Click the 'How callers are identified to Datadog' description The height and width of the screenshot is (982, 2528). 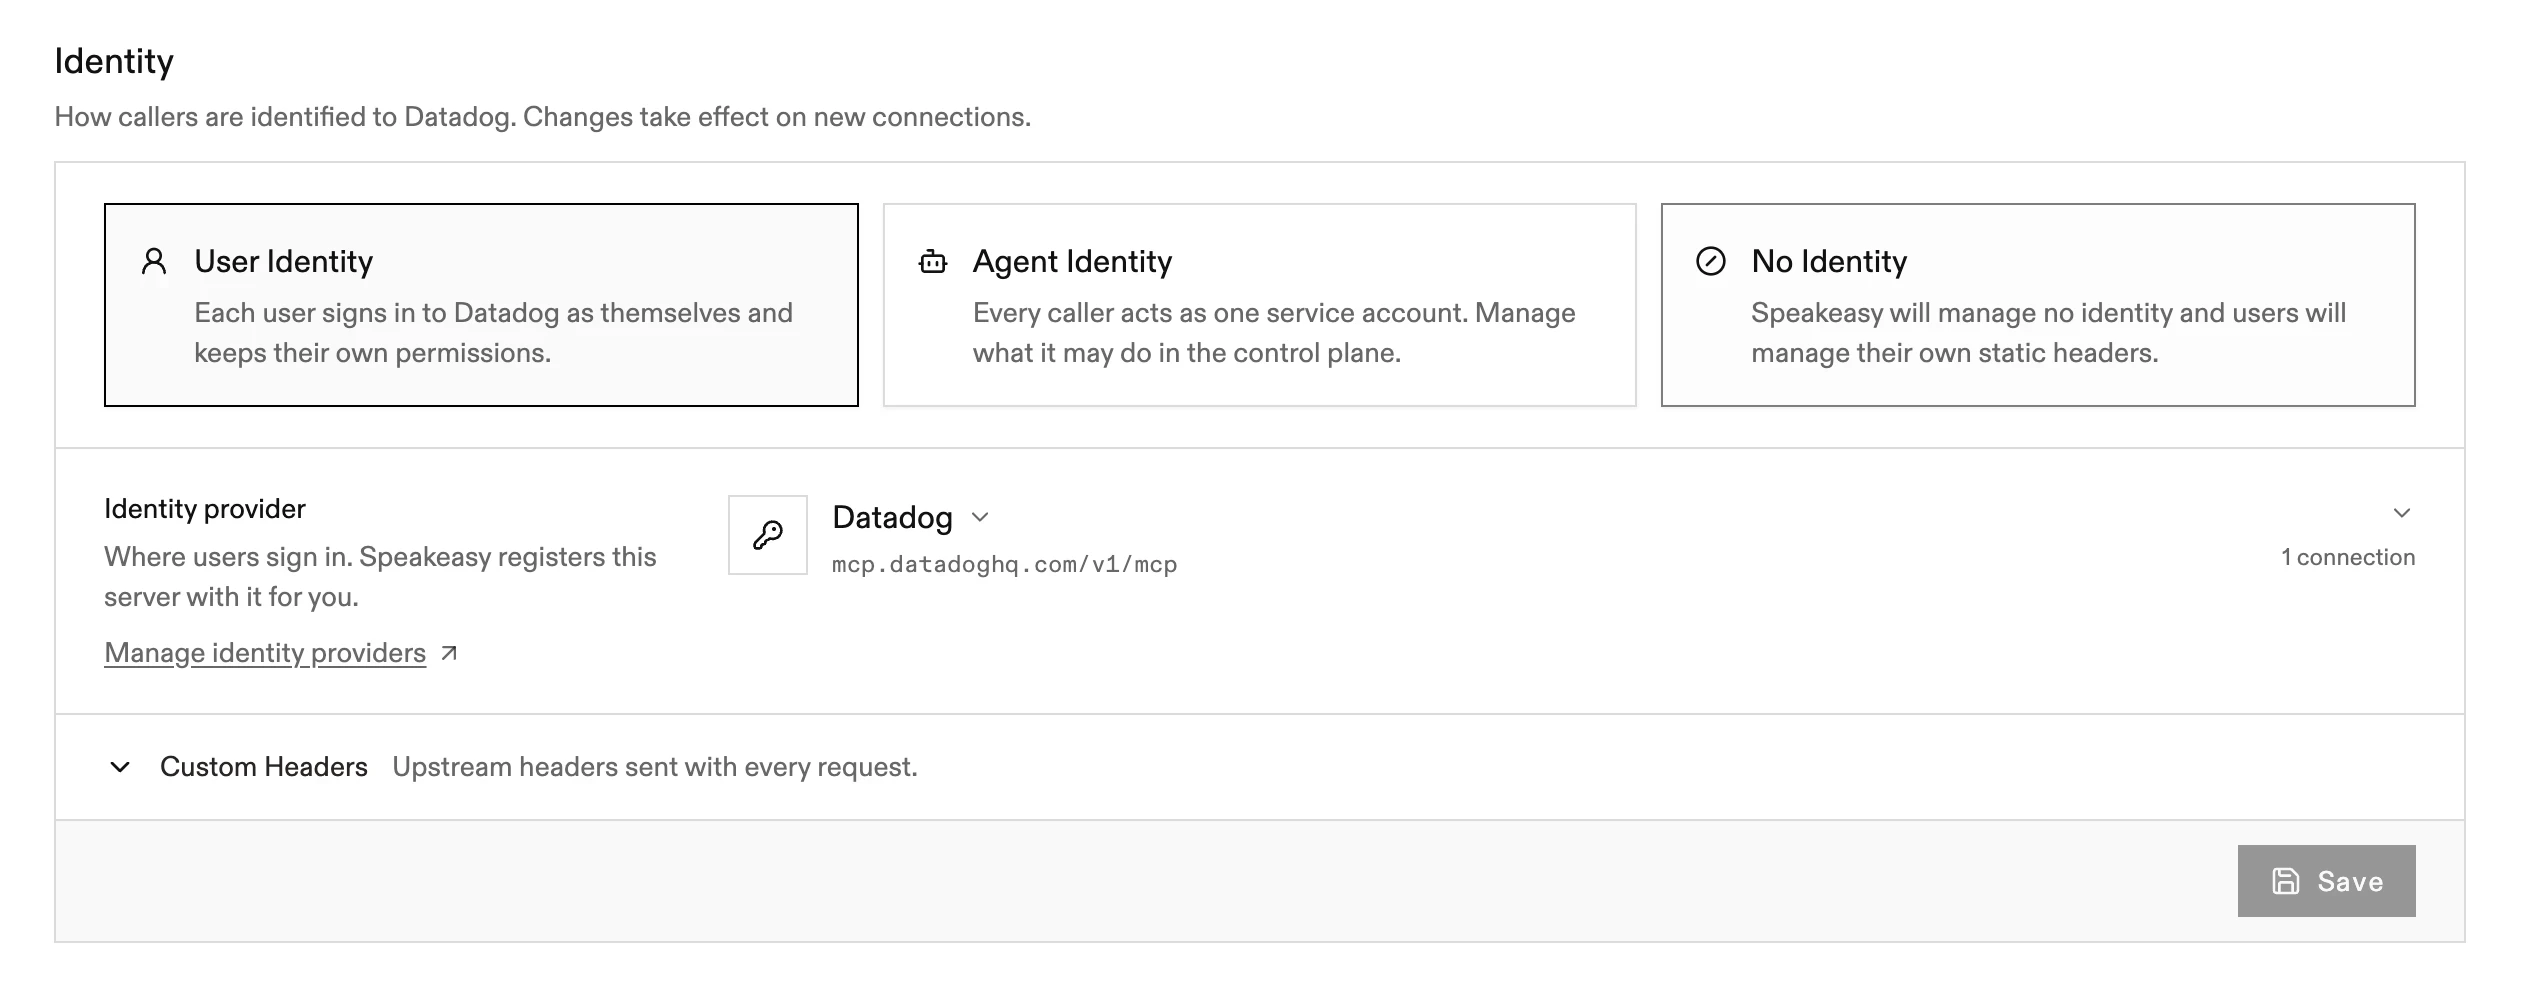click(x=543, y=117)
